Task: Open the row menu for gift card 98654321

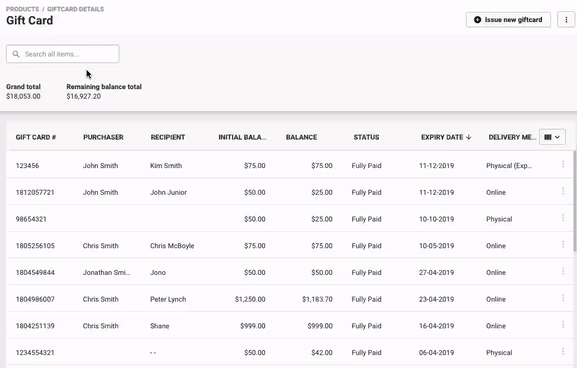Action: (563, 218)
